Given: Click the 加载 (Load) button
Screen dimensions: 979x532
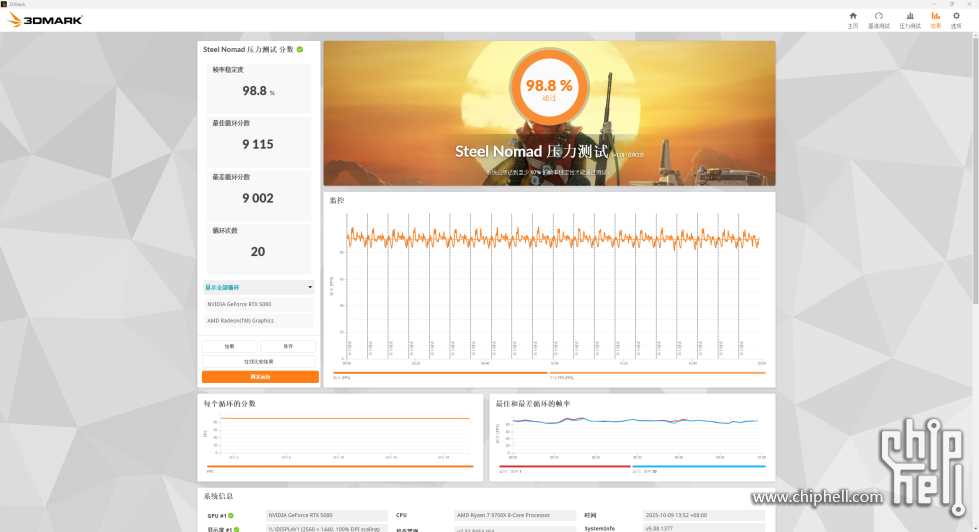Looking at the screenshot, I should pos(230,347).
